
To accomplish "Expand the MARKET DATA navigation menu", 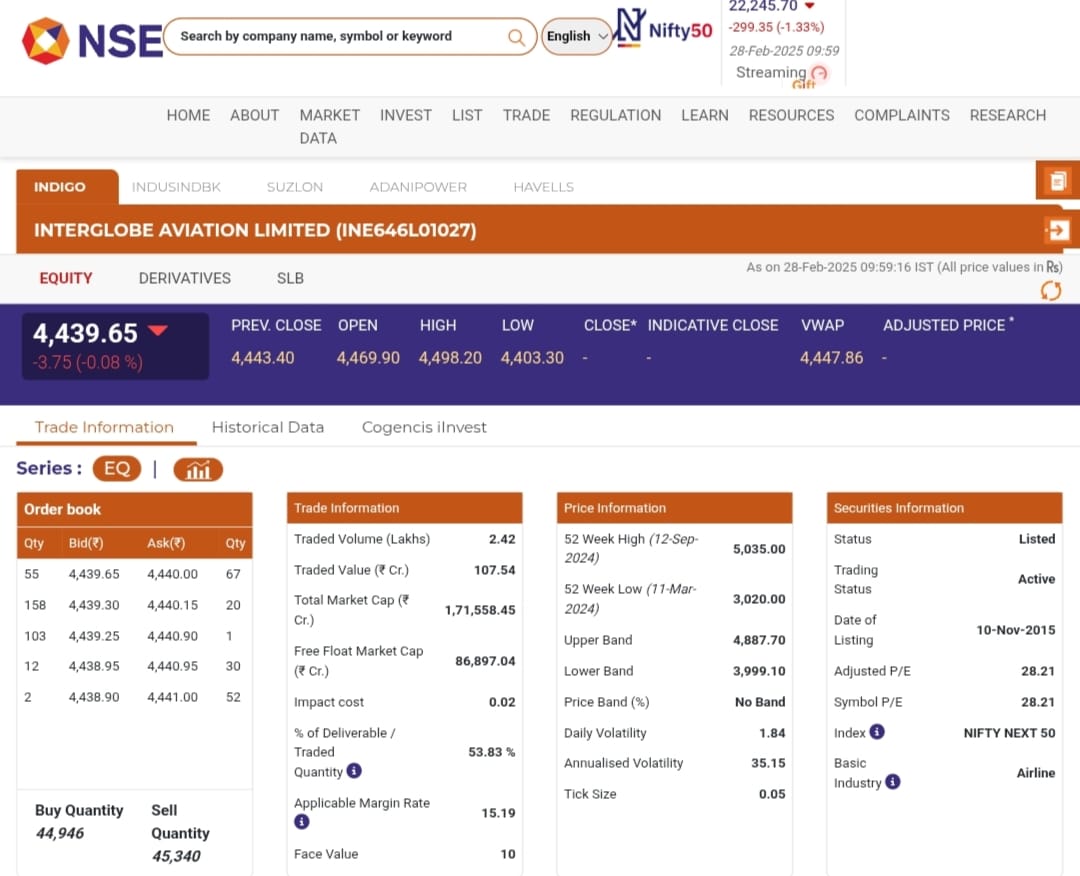I will (329, 126).
